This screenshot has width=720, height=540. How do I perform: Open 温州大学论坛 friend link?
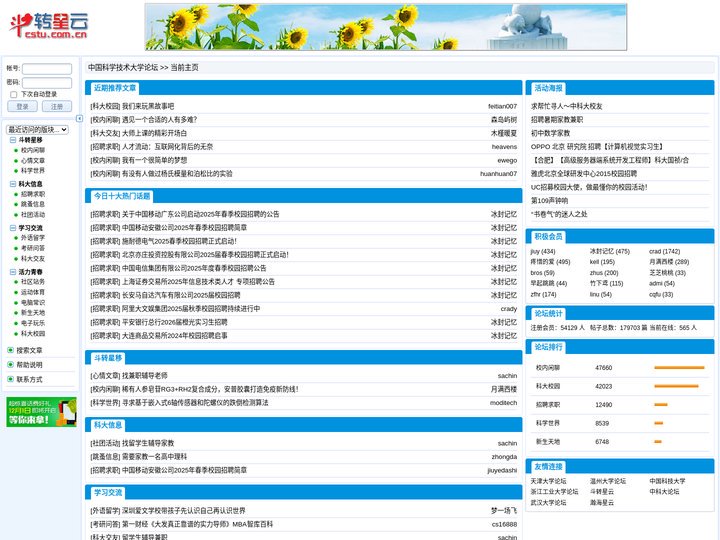[x=608, y=481]
